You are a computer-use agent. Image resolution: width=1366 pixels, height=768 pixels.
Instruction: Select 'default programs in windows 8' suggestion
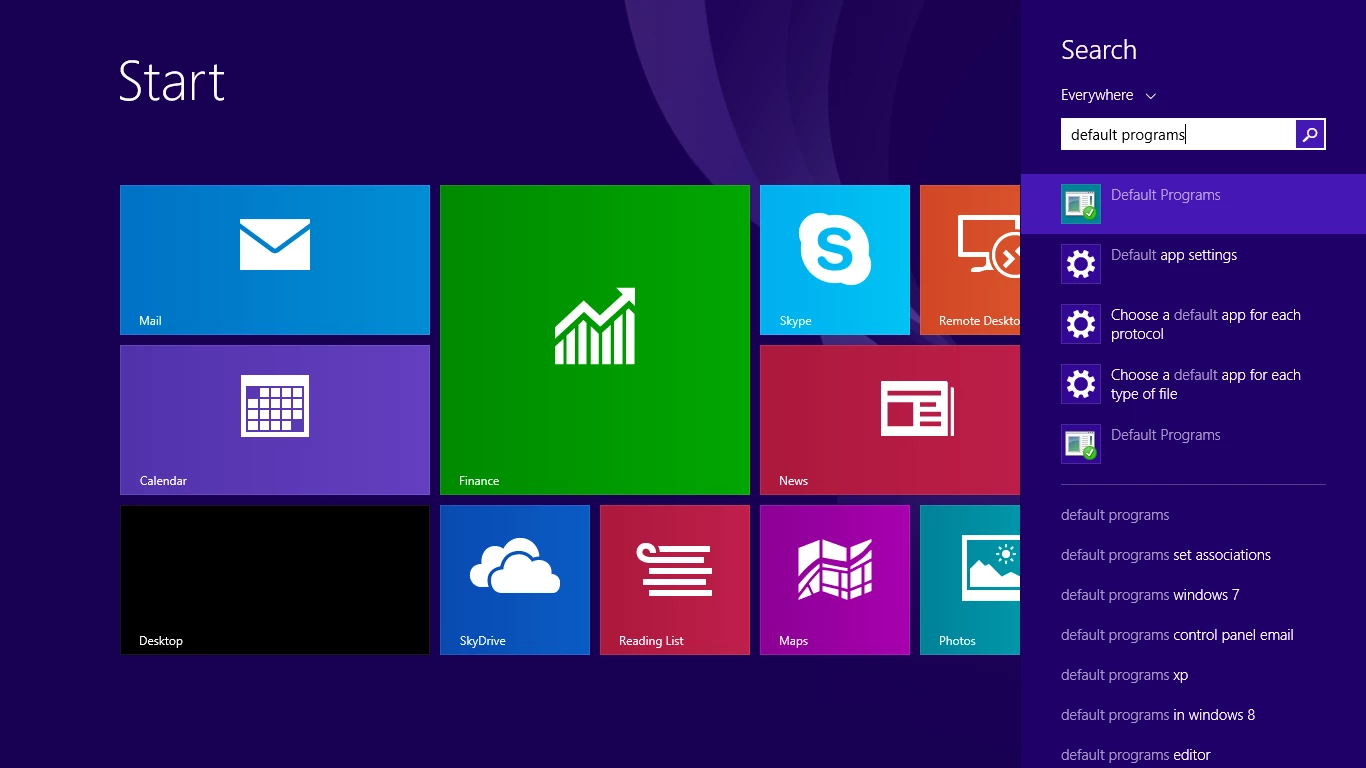pyautogui.click(x=1158, y=715)
